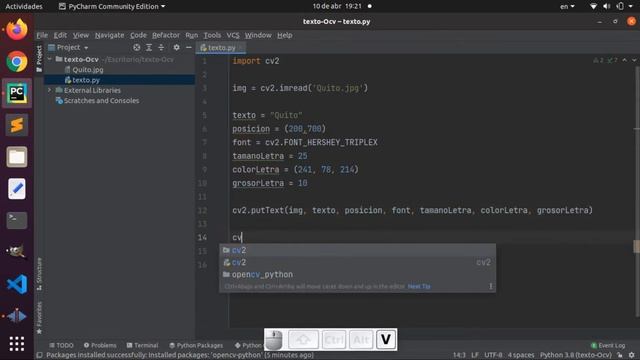Screen dimensions: 640x360
Task: Choose opencv_python completion suggestion
Action: click(x=358, y=275)
